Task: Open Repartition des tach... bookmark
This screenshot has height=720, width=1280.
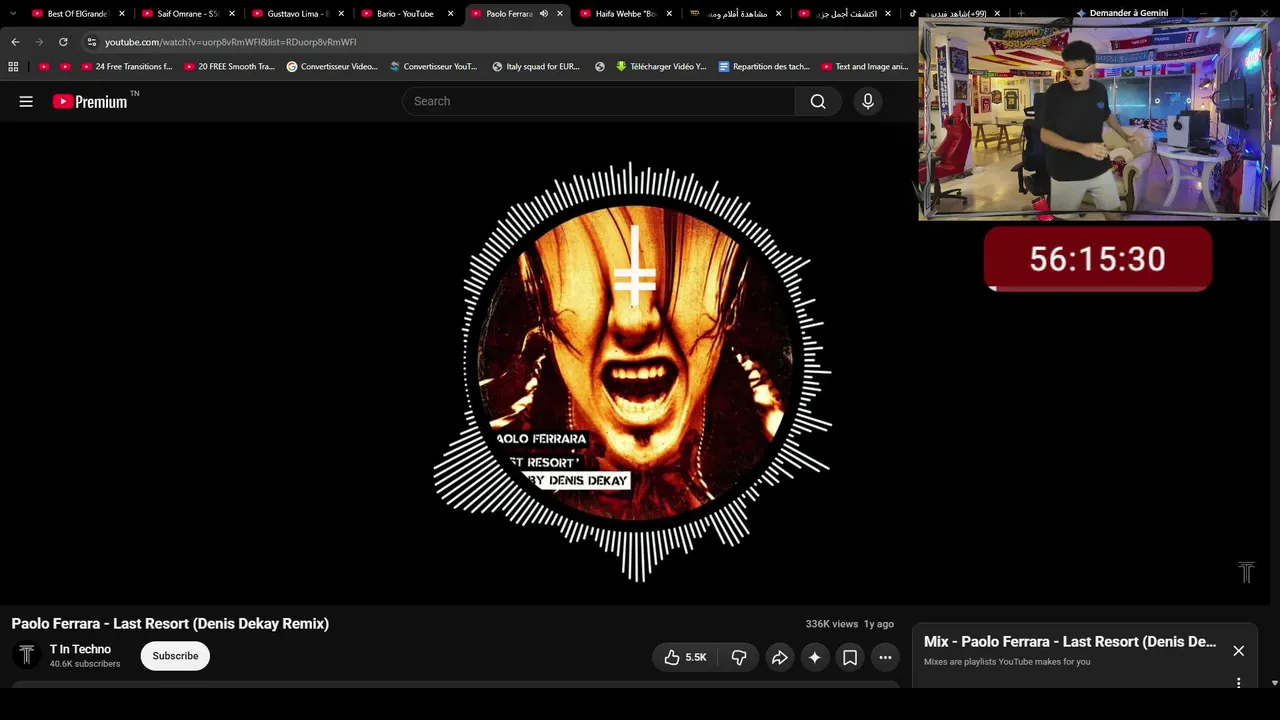Action: point(764,67)
